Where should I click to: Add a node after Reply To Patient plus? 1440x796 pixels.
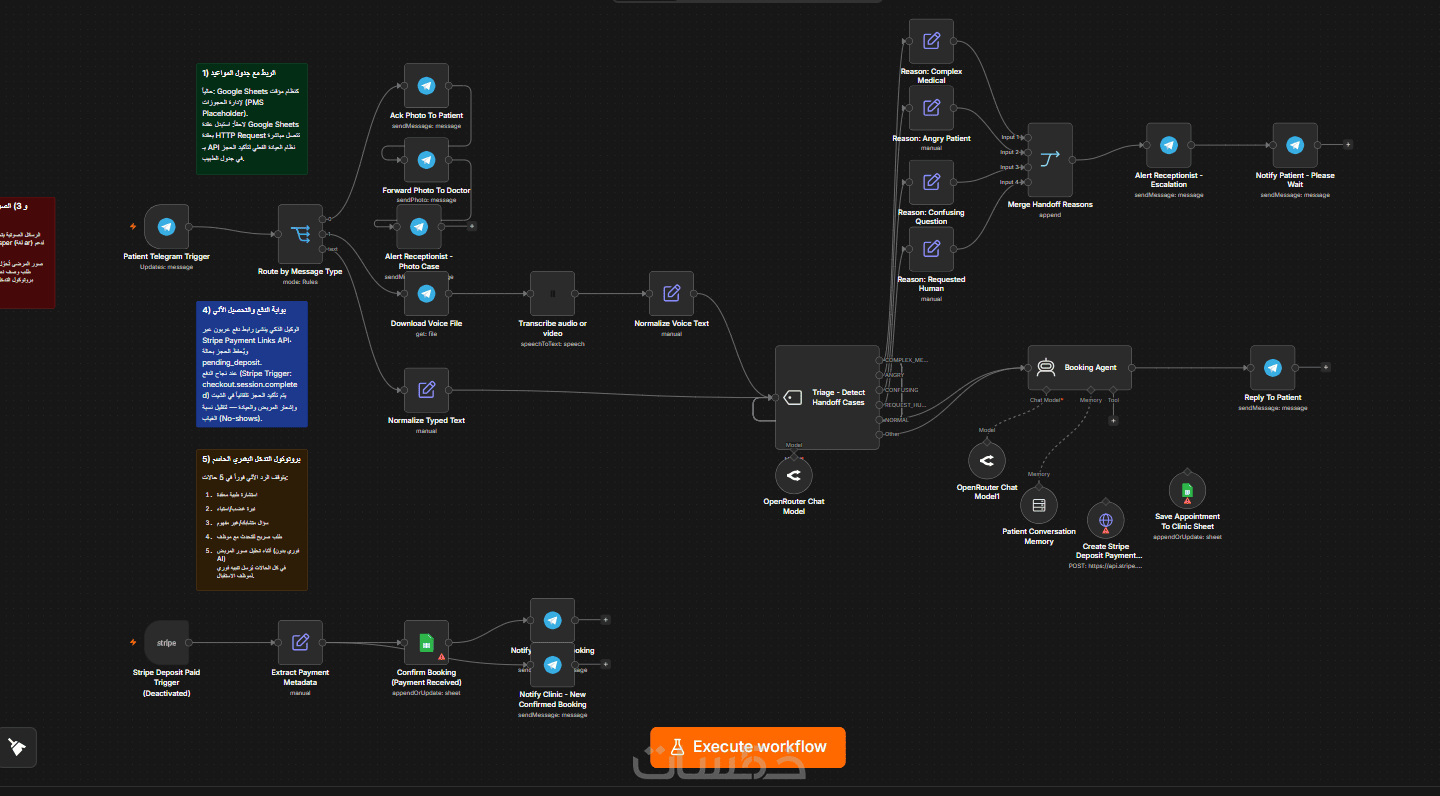pos(1326,367)
